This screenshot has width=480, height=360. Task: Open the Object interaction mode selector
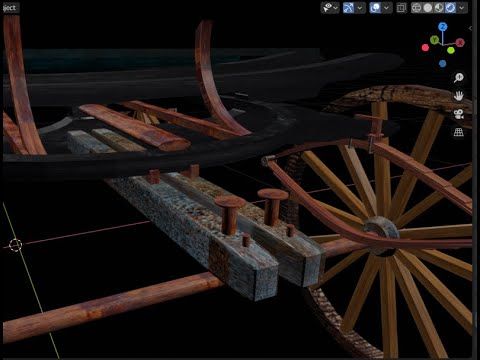10,8
